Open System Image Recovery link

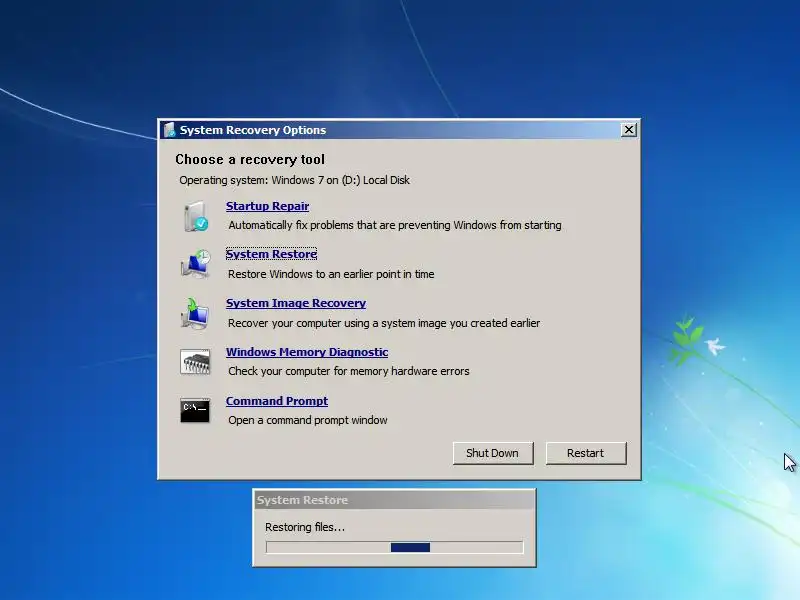tap(296, 303)
